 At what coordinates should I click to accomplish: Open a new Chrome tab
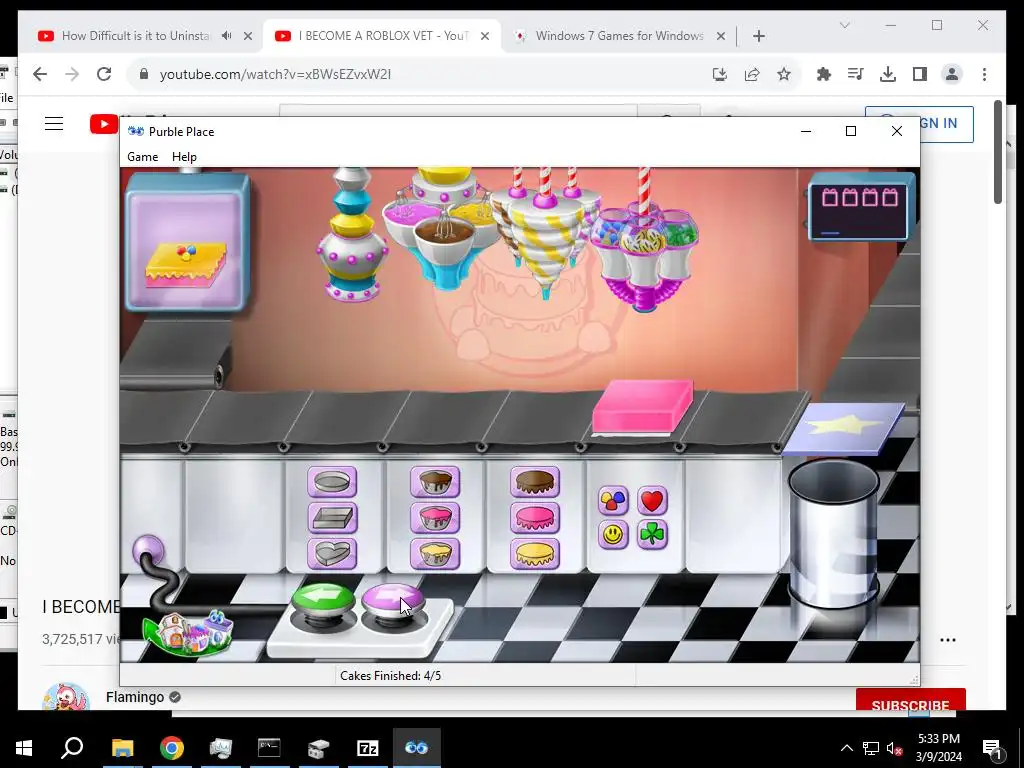758,36
